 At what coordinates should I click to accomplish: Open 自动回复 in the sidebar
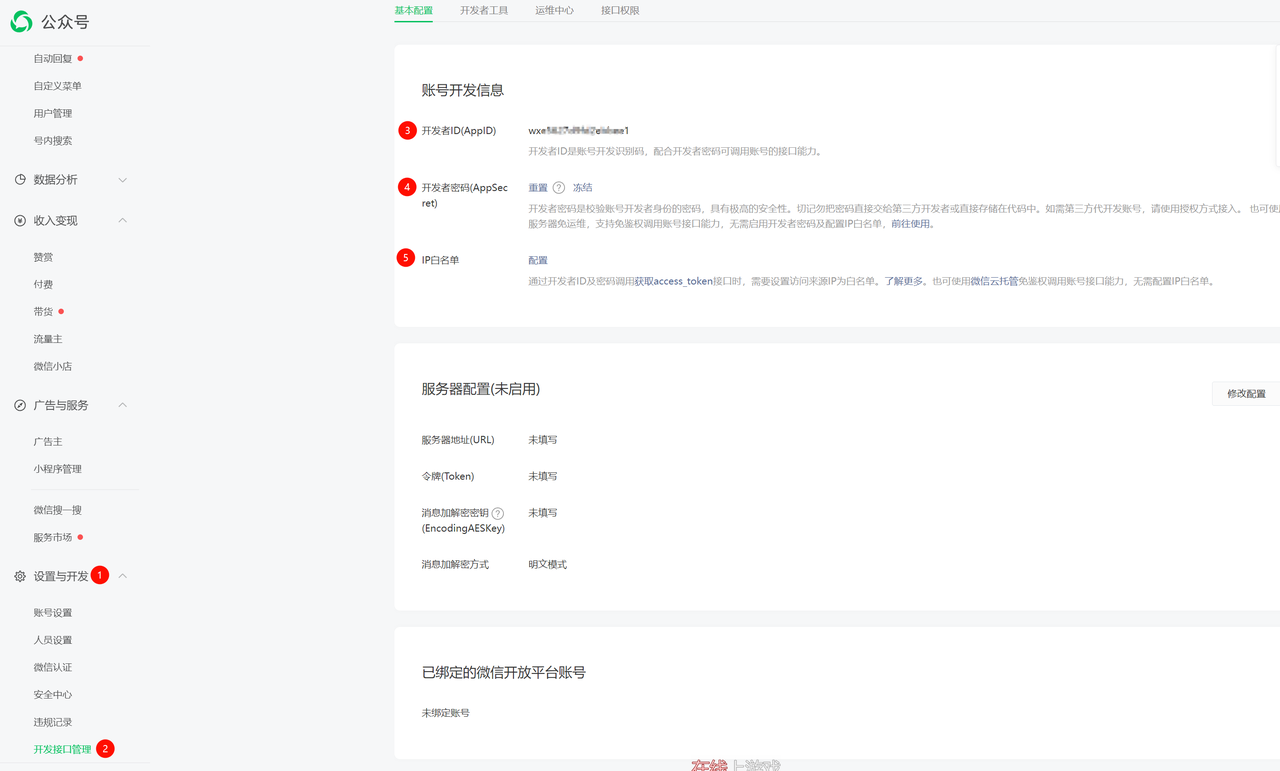[53, 59]
